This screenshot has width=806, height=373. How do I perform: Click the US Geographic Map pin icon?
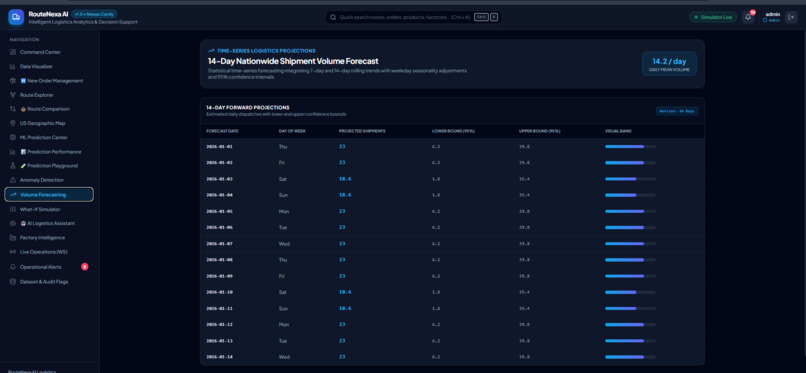click(13, 123)
